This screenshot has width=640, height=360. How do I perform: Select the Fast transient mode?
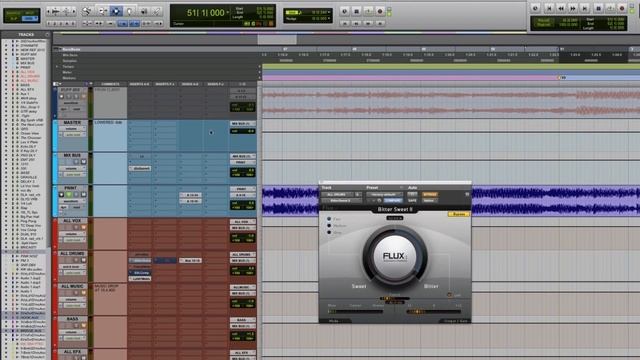pos(329,219)
